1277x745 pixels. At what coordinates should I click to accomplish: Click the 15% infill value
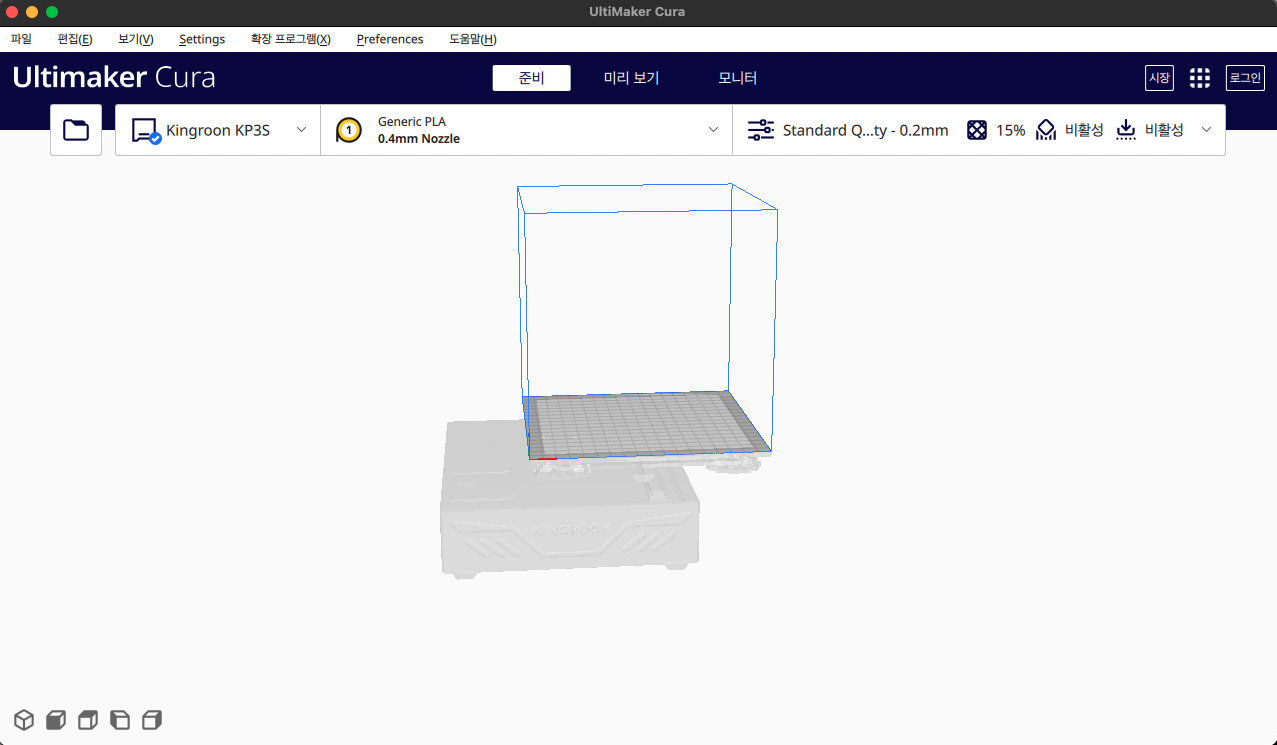[1010, 130]
